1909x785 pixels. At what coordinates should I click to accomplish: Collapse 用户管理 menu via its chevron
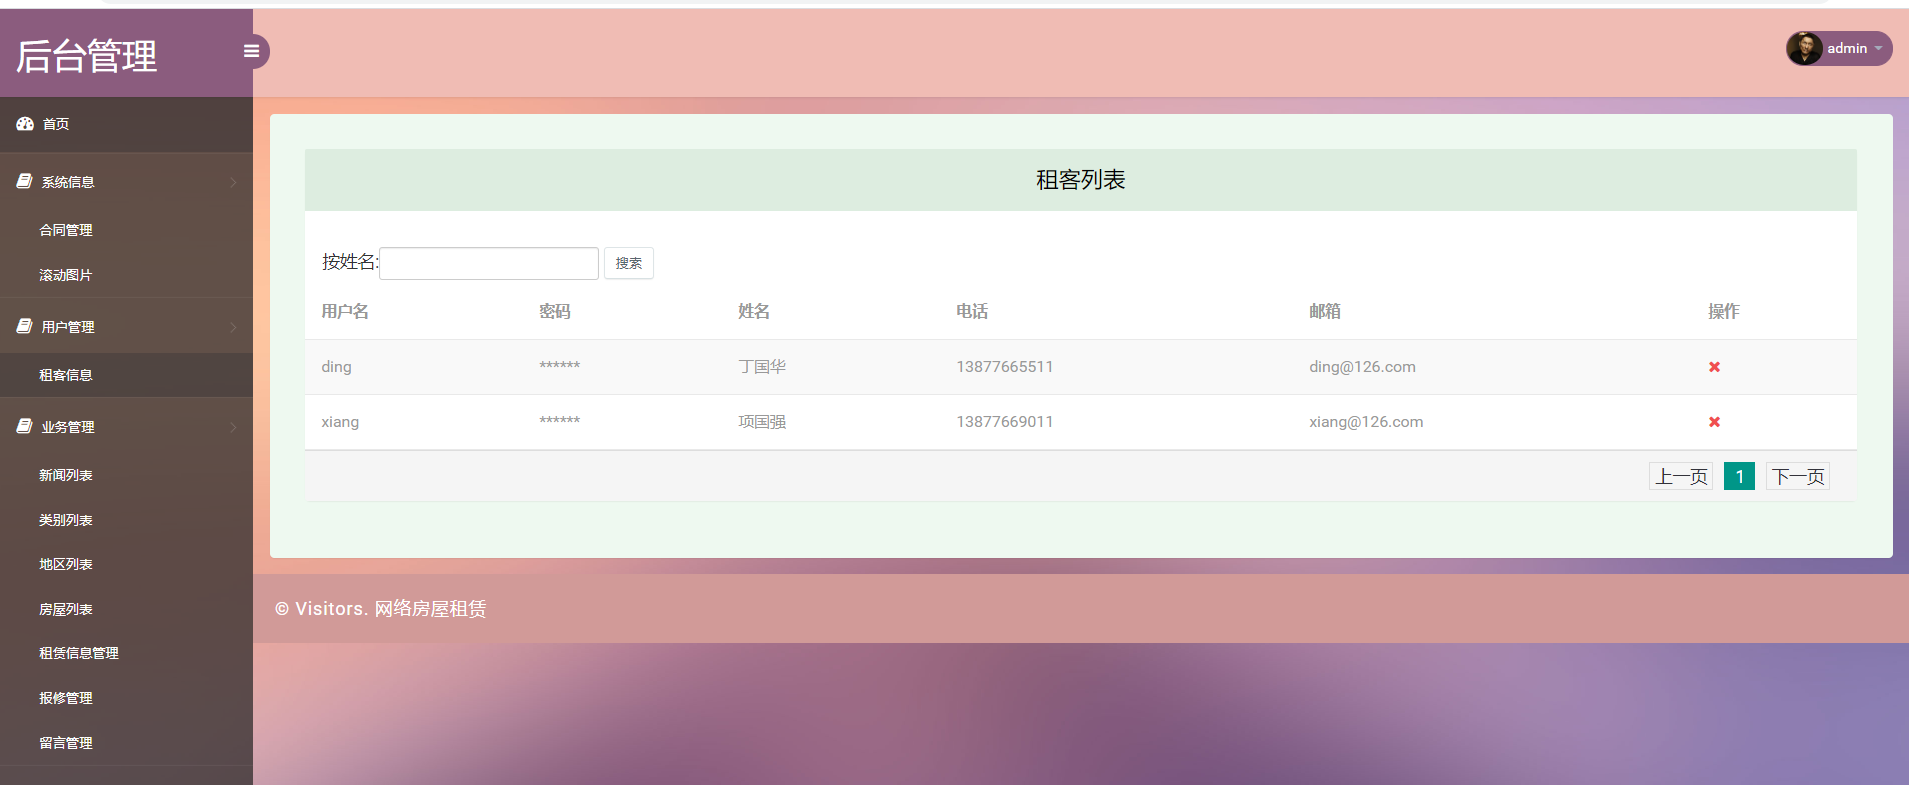pyautogui.click(x=233, y=327)
